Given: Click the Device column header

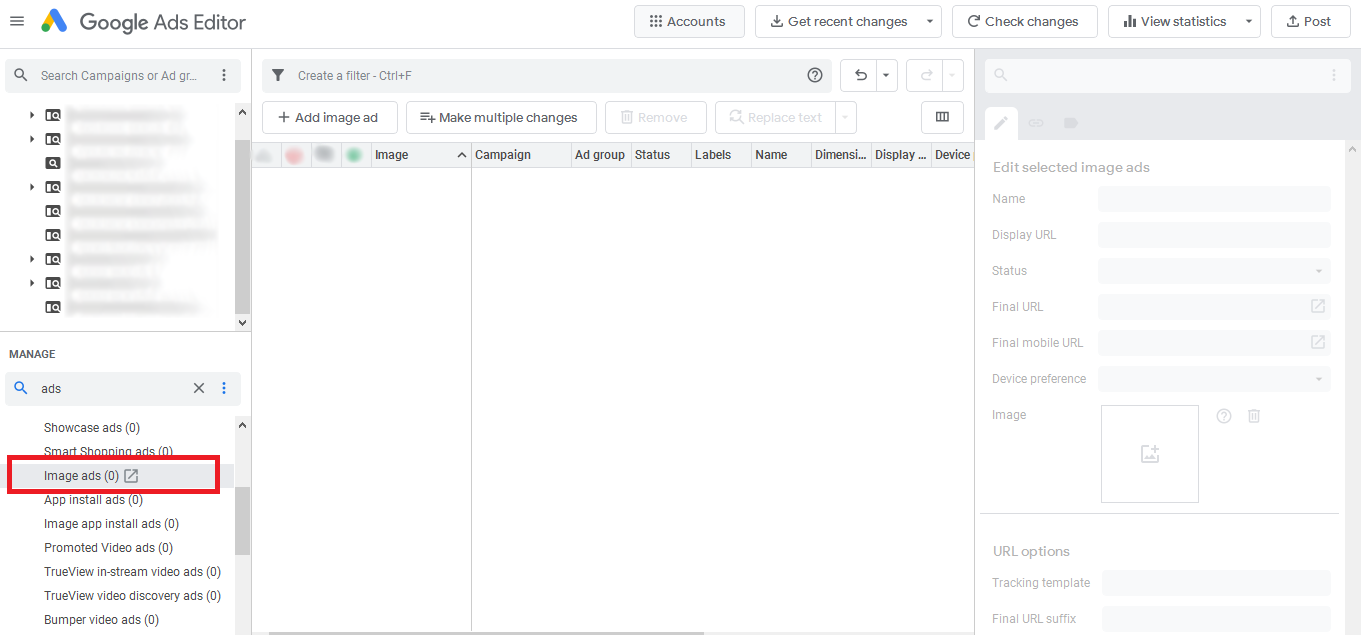Looking at the screenshot, I should pos(952,155).
